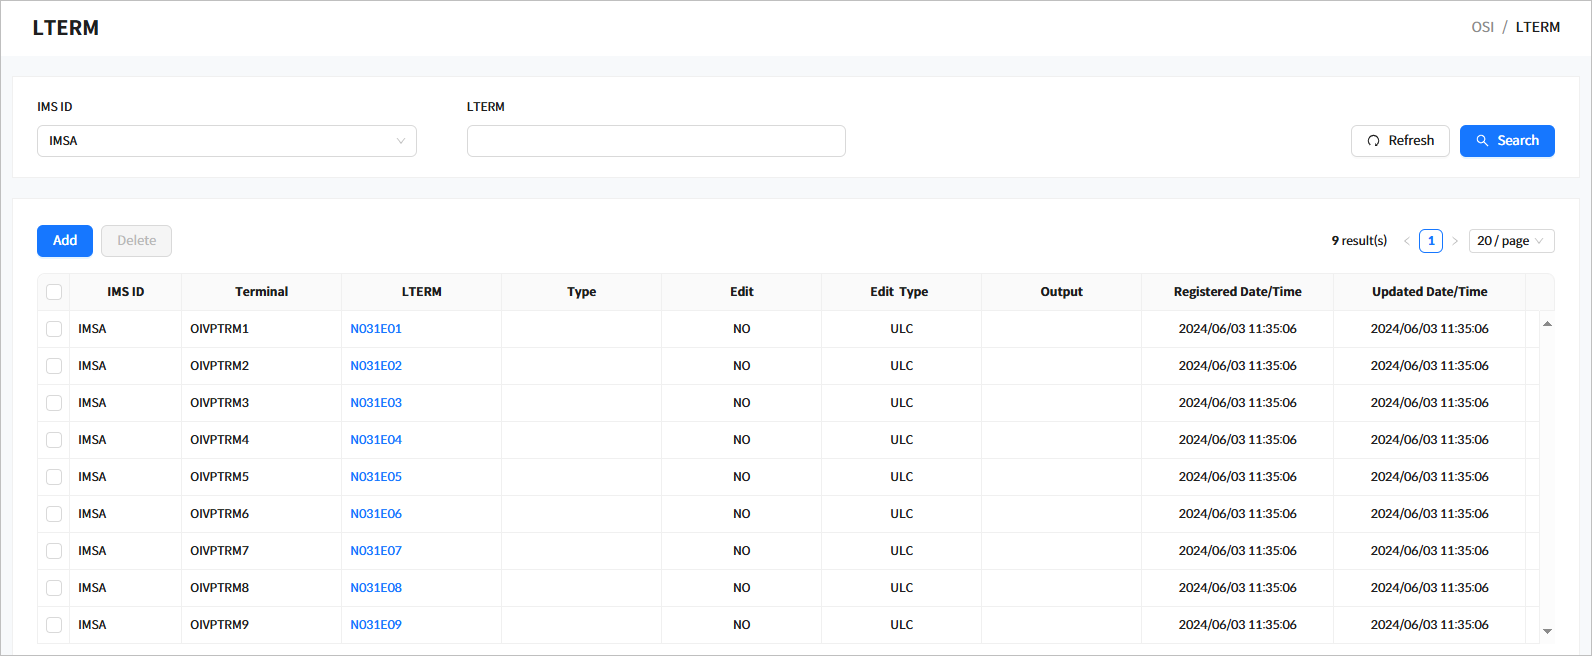The image size is (1592, 656).
Task: Go to next page arrow
Action: [x=1455, y=241]
